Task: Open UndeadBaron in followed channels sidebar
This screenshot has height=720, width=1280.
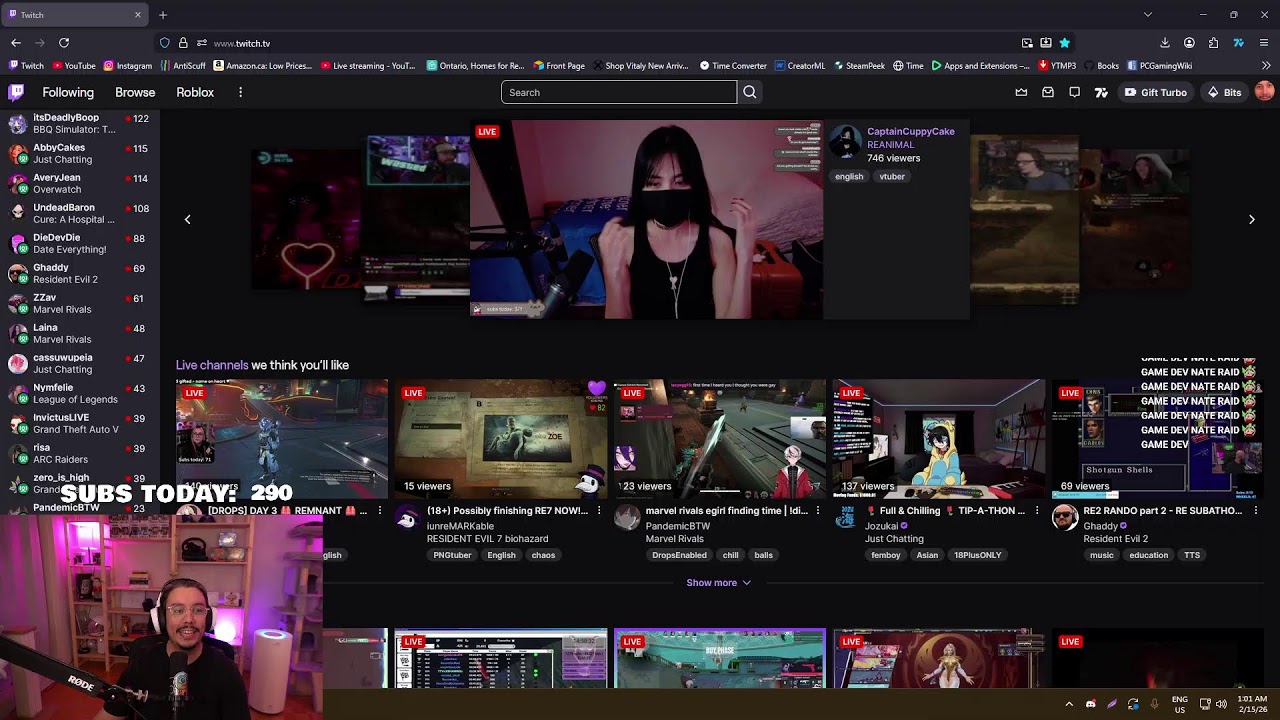Action: pyautogui.click(x=78, y=213)
